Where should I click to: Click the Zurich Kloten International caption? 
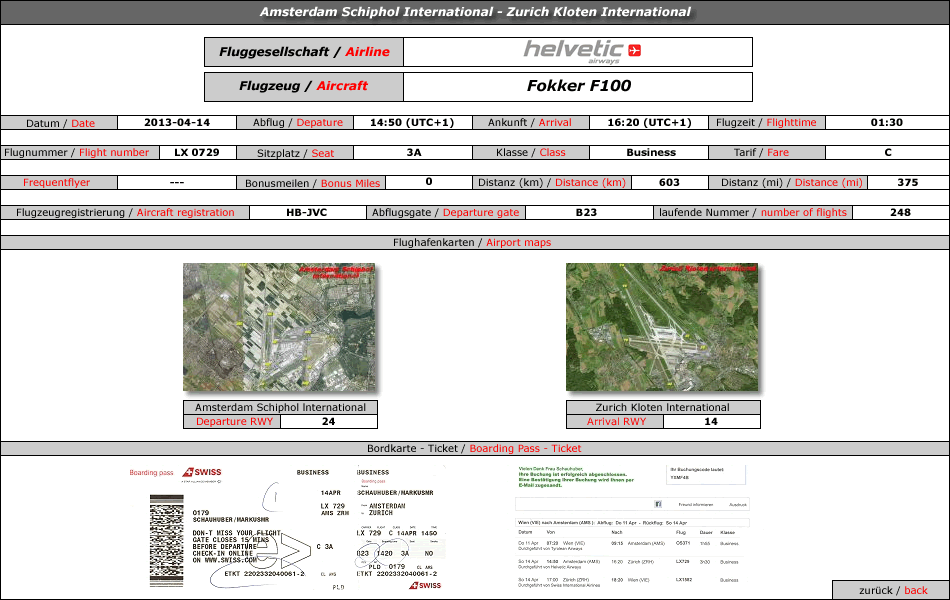click(x=663, y=407)
